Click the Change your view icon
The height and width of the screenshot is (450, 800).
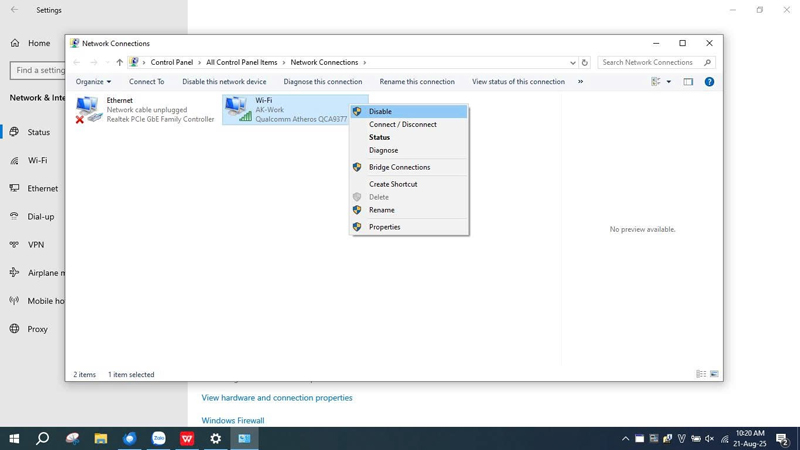coord(656,82)
